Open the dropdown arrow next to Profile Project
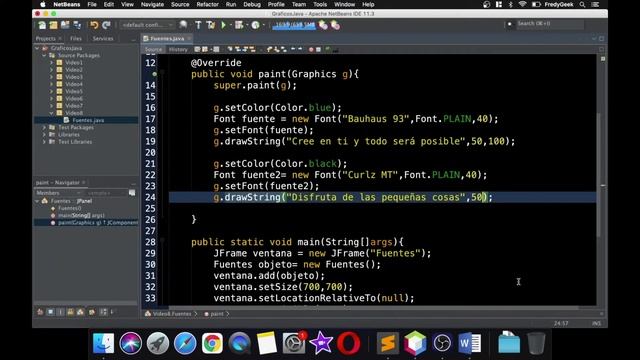Image resolution: width=640 pixels, height=360 pixels. (x=263, y=25)
